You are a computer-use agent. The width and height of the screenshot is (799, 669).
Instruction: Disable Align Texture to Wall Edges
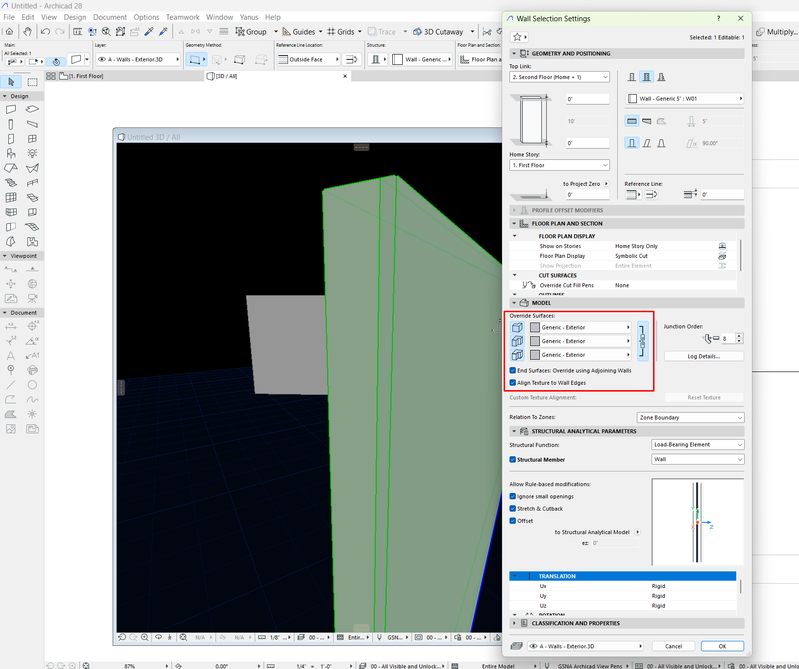coord(513,382)
